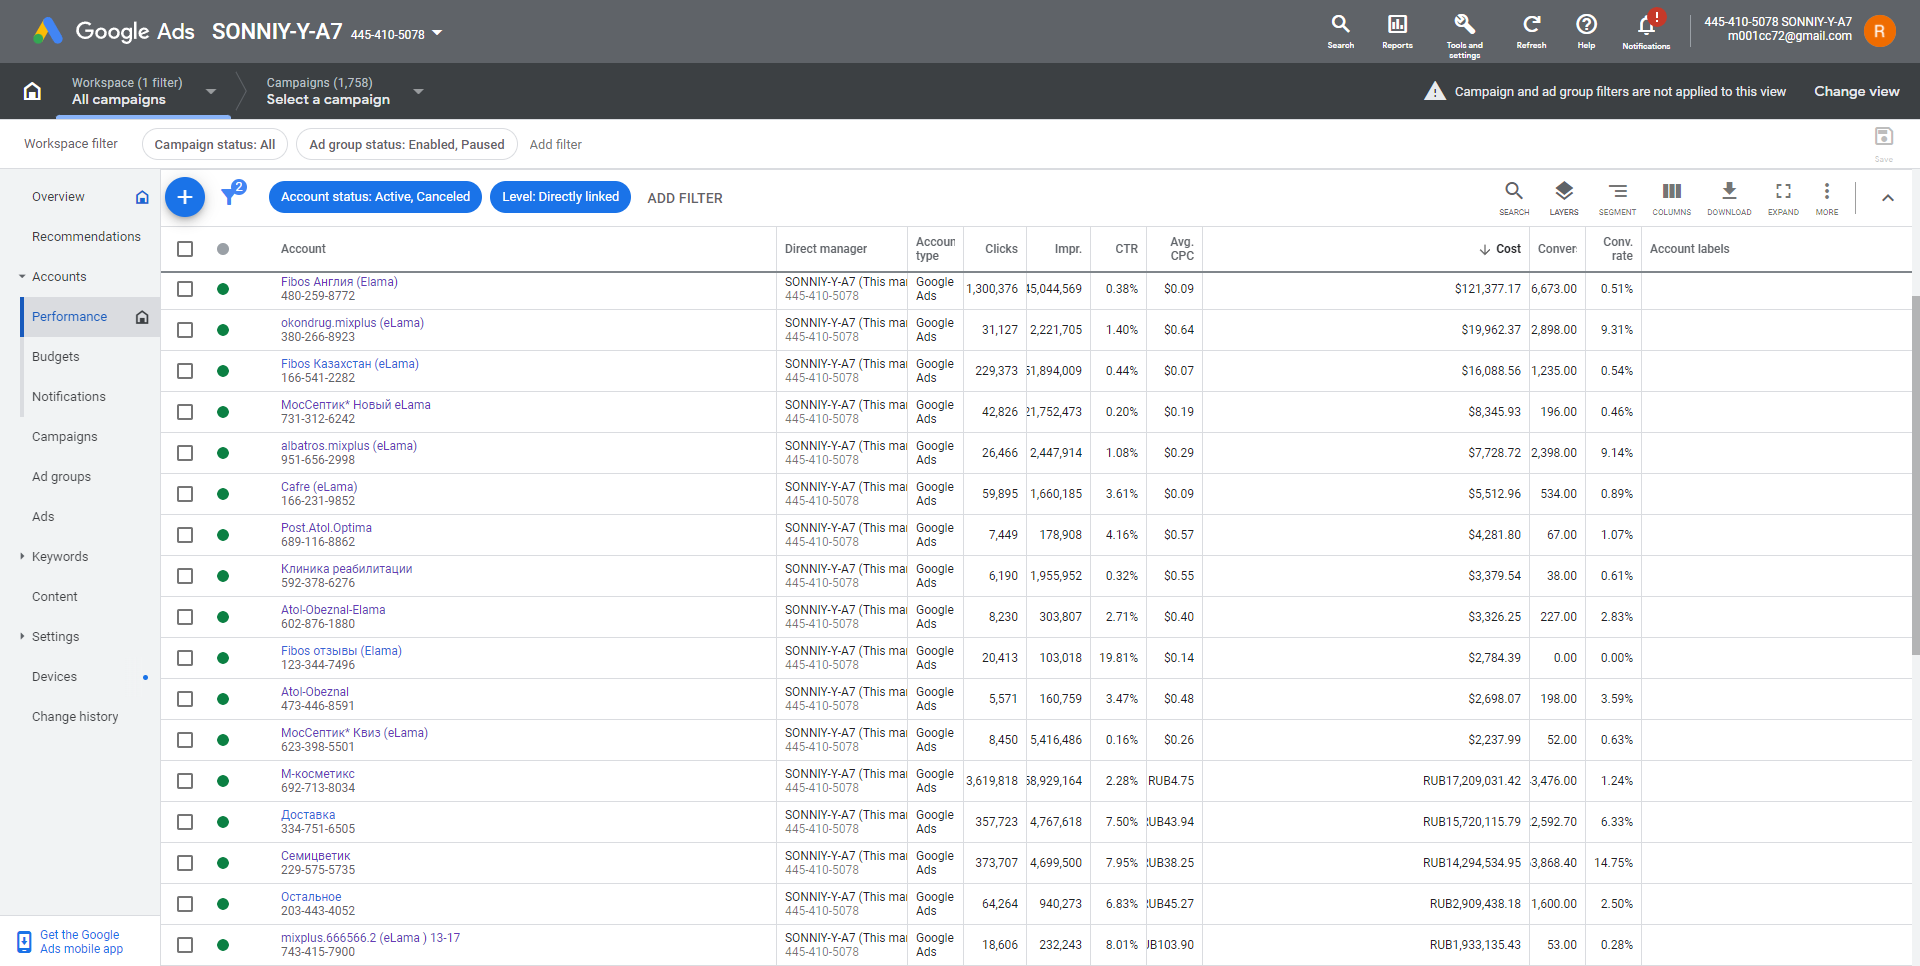Viewport: 1920px width, 966px height.
Task: Tick the Cafre (eLama) row checkbox
Action: pos(185,494)
